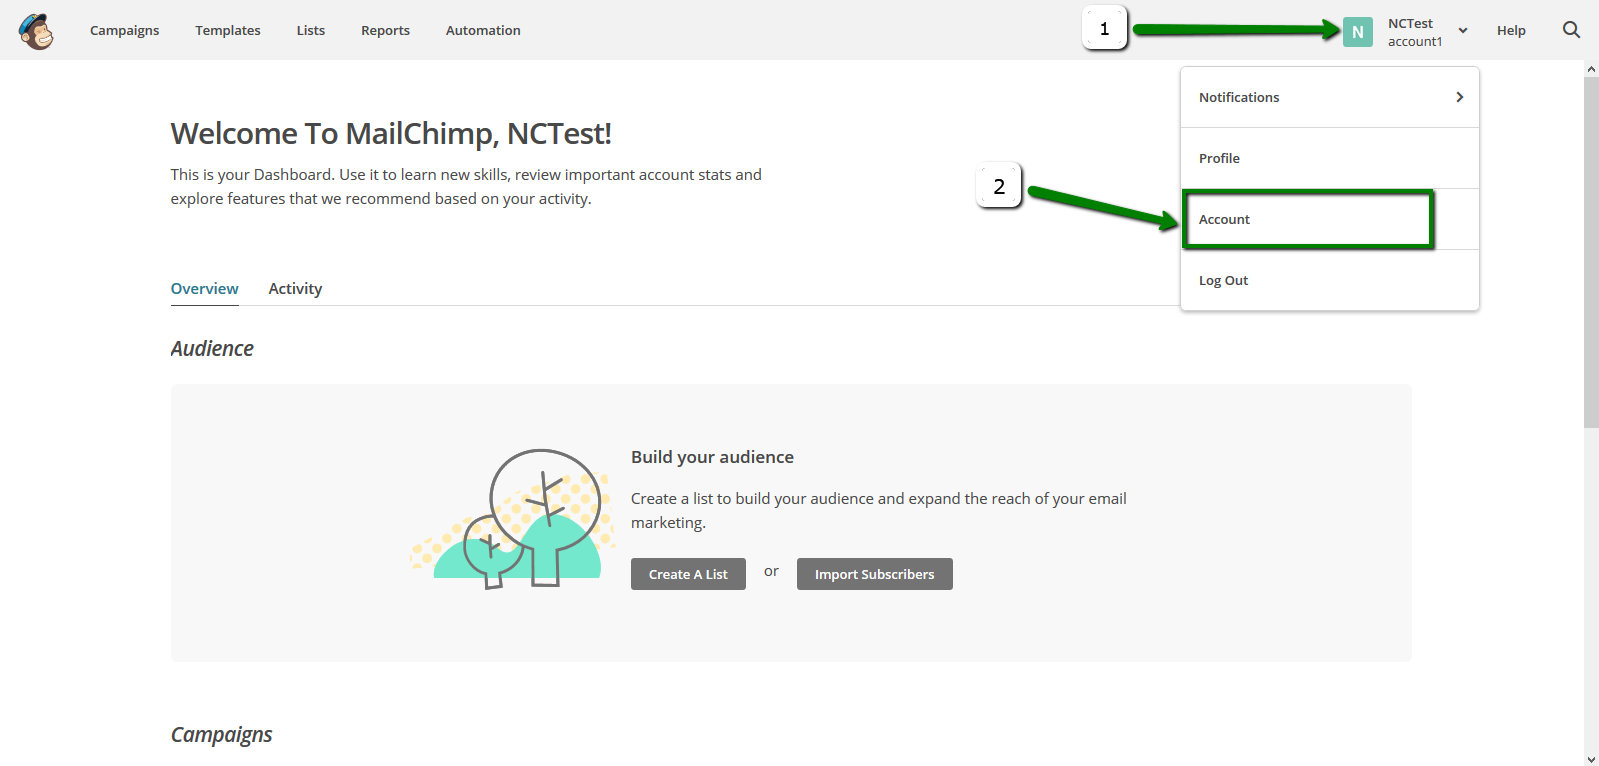
Task: Open the Reports section
Action: (385, 30)
